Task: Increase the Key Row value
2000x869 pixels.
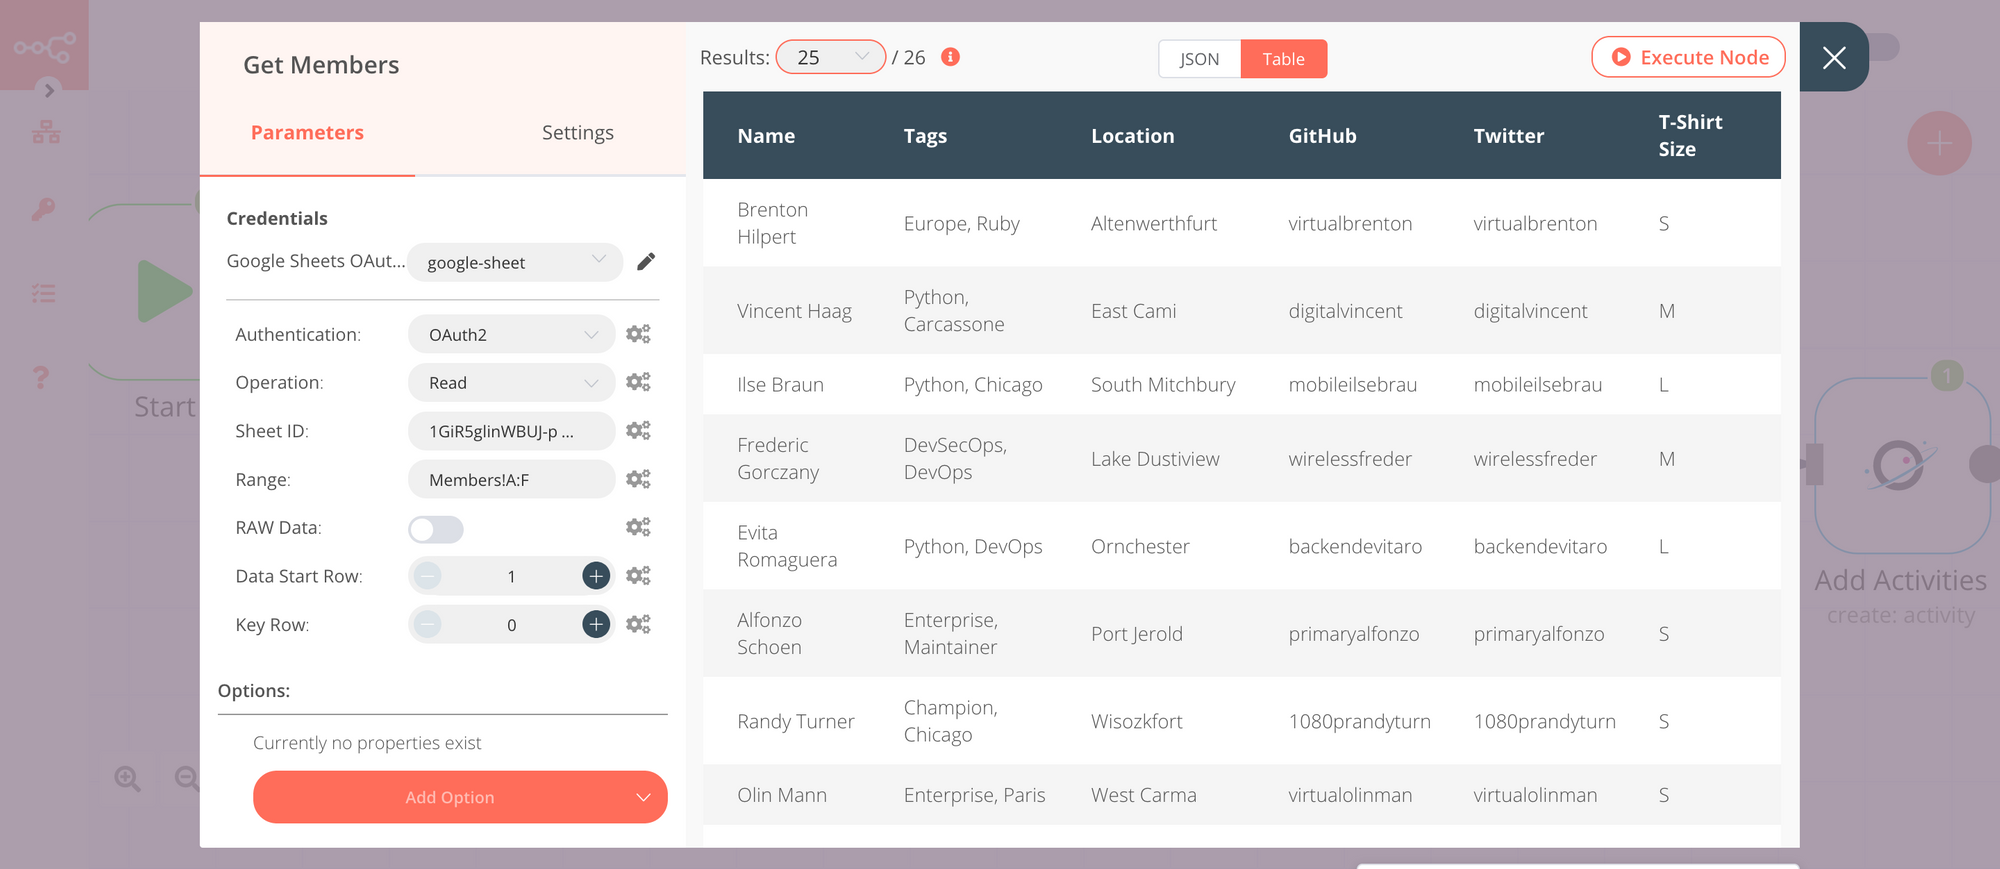Action: [596, 624]
